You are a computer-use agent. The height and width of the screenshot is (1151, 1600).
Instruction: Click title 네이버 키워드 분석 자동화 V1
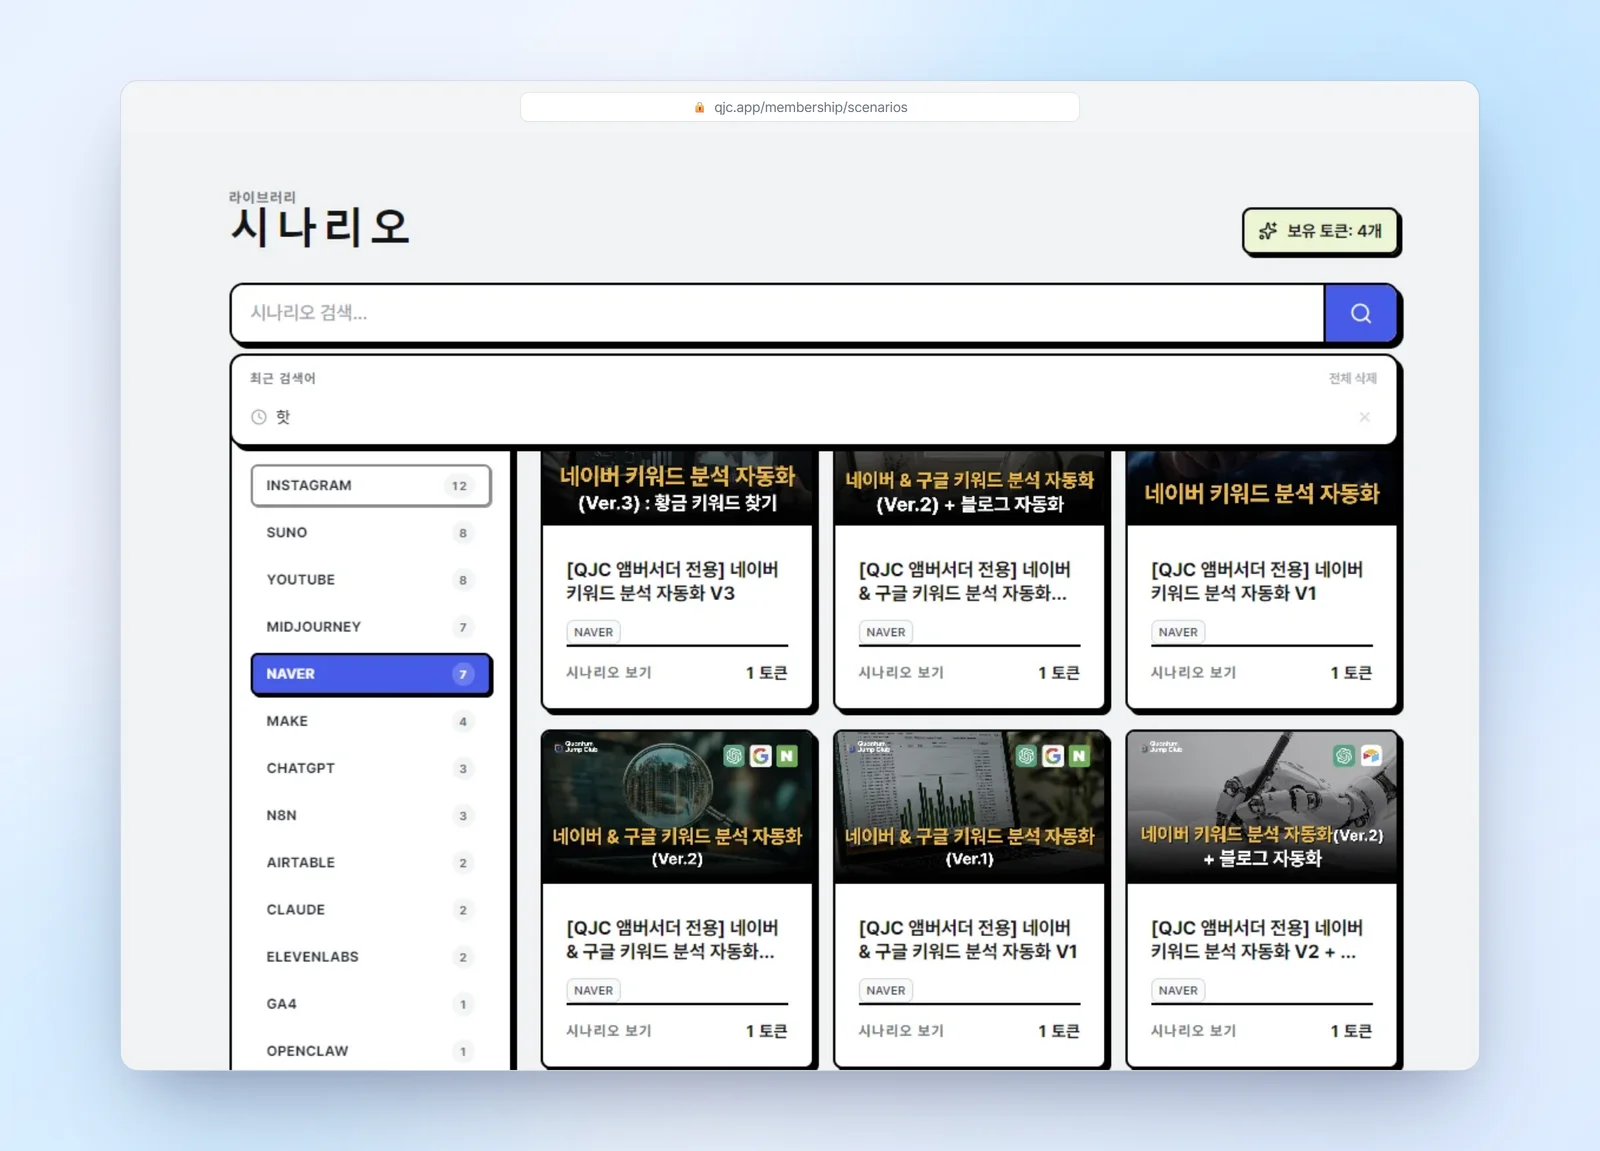pos(1257,581)
